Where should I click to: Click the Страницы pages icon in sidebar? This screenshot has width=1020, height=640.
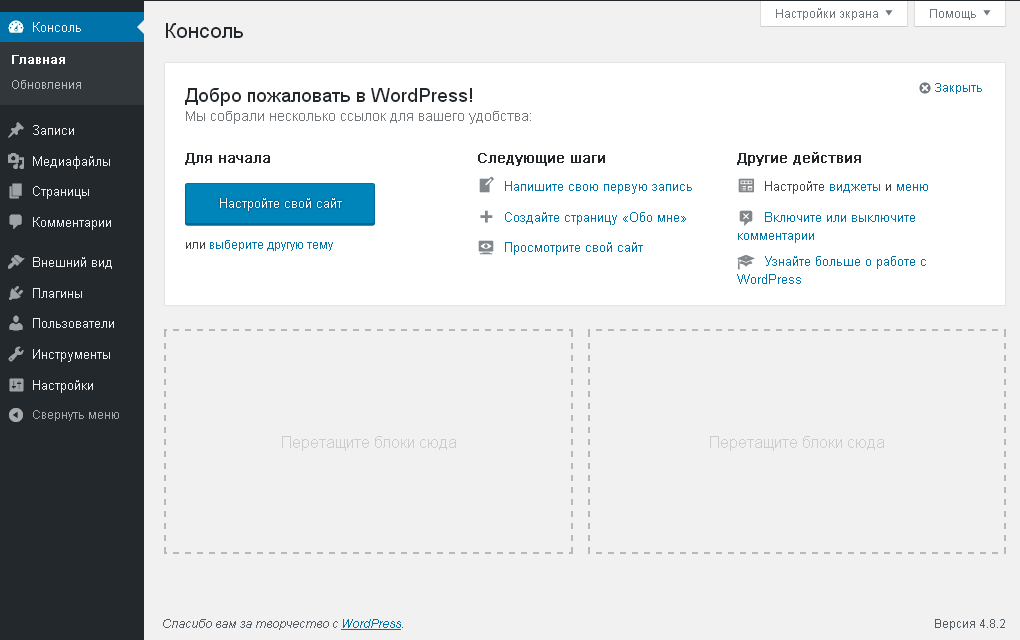[x=16, y=192]
